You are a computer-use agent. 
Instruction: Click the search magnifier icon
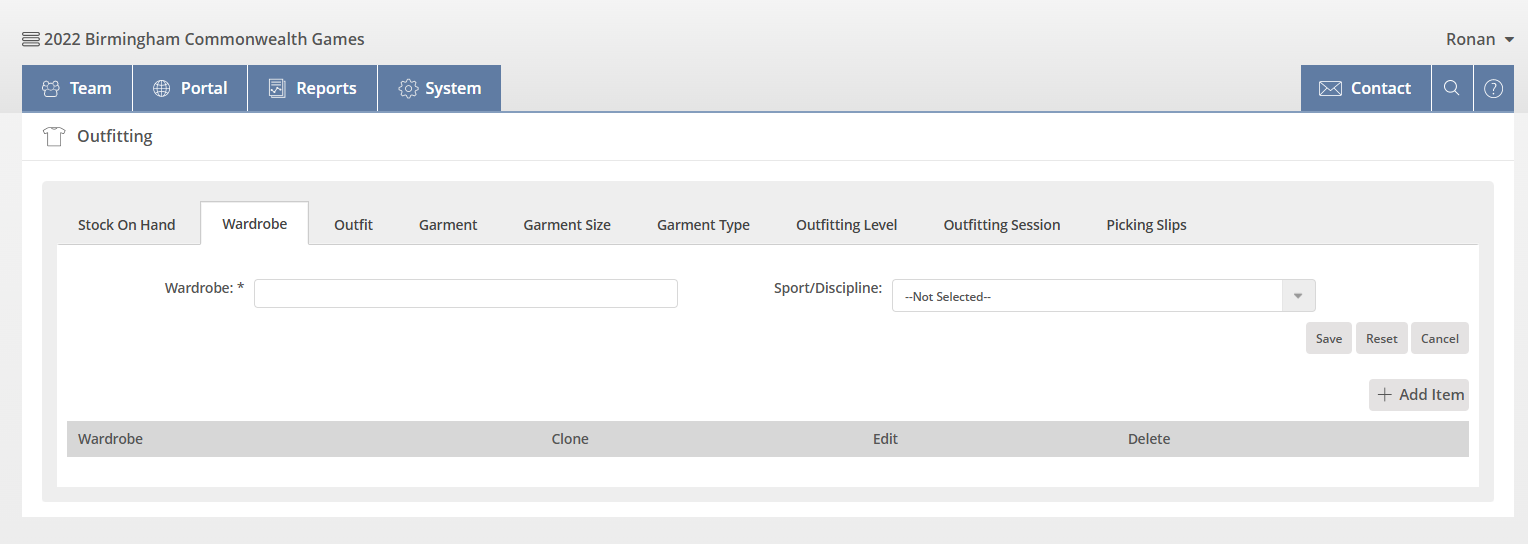coord(1451,88)
